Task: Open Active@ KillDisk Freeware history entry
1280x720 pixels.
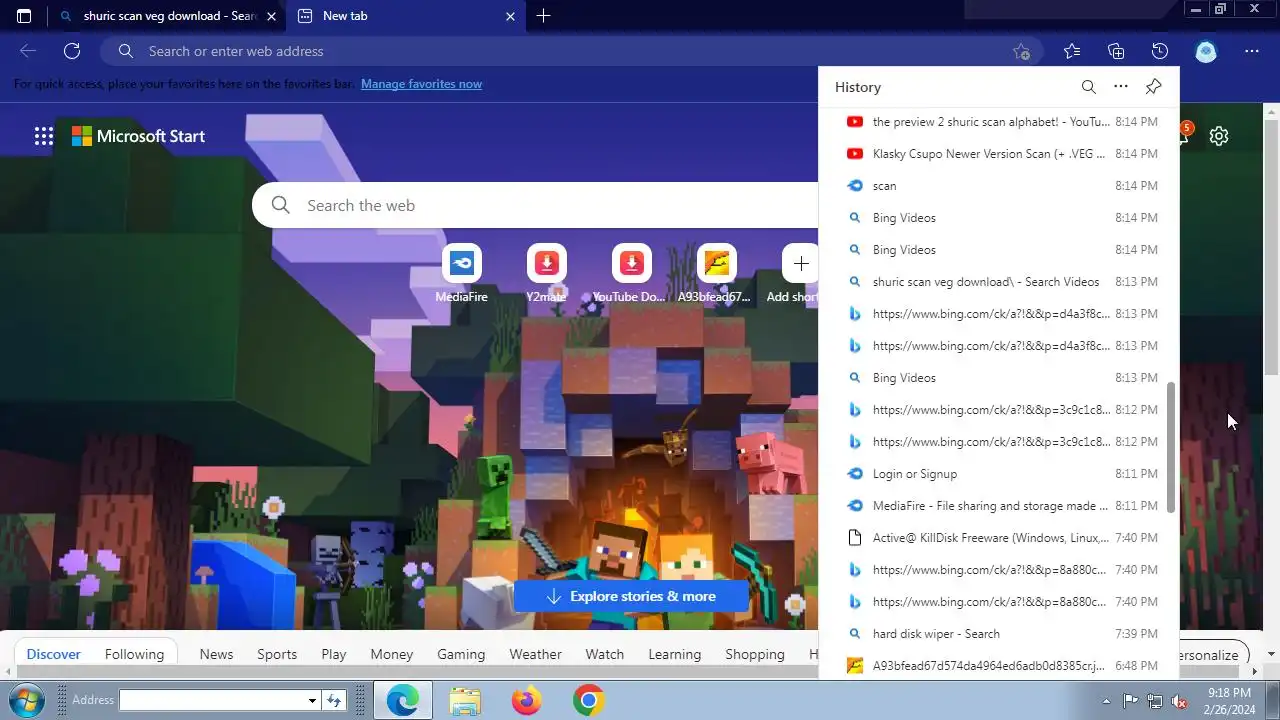Action: click(1000, 538)
